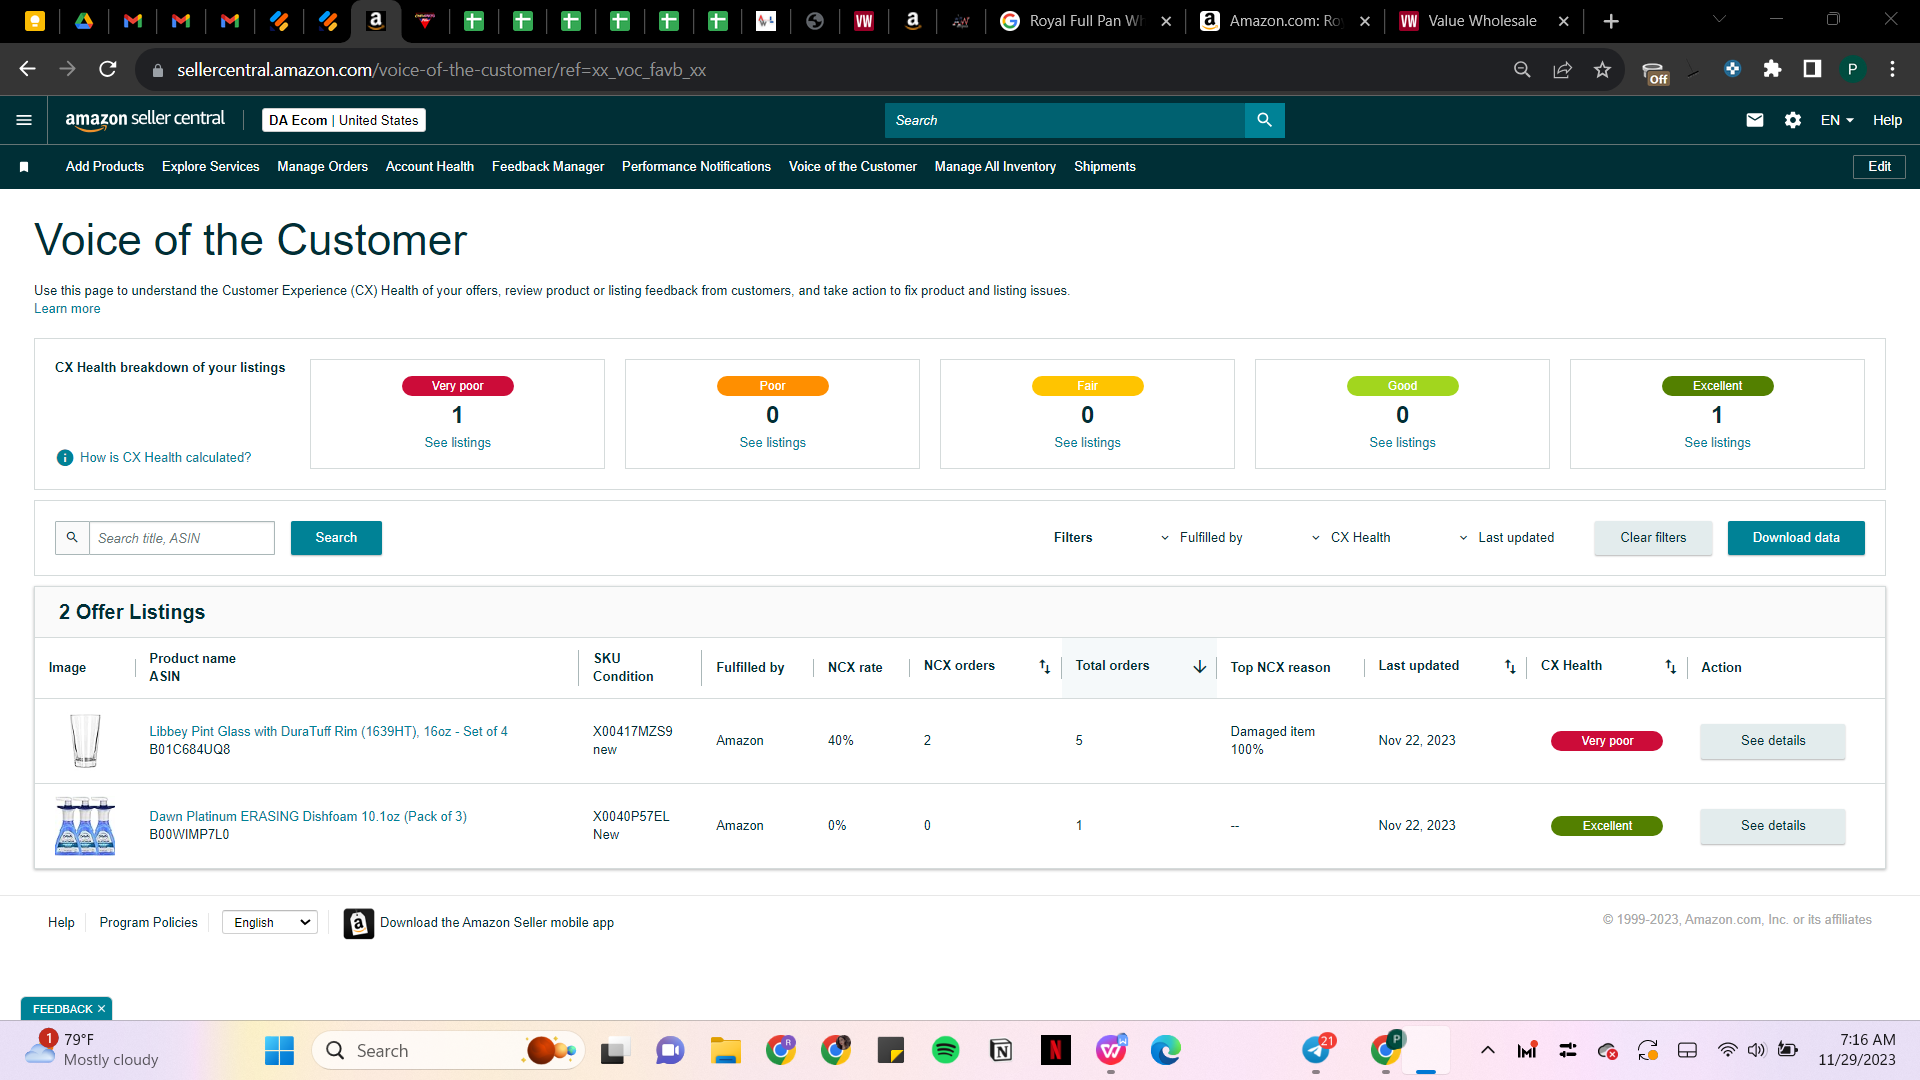This screenshot has height=1080, width=1920.
Task: Open the Manage Orders menu item
Action: pyautogui.click(x=322, y=167)
